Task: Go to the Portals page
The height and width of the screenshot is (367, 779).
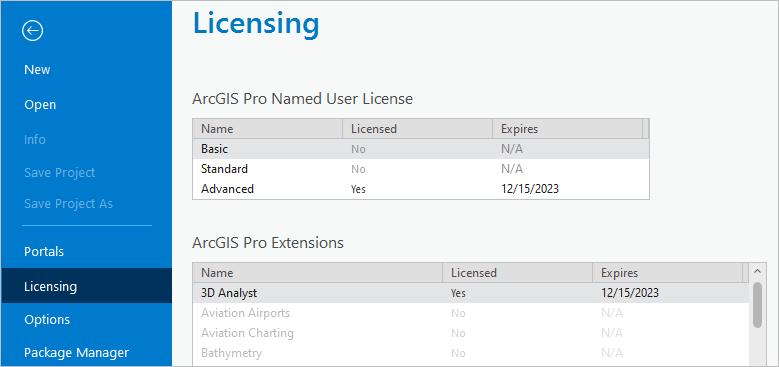Action: click(44, 251)
